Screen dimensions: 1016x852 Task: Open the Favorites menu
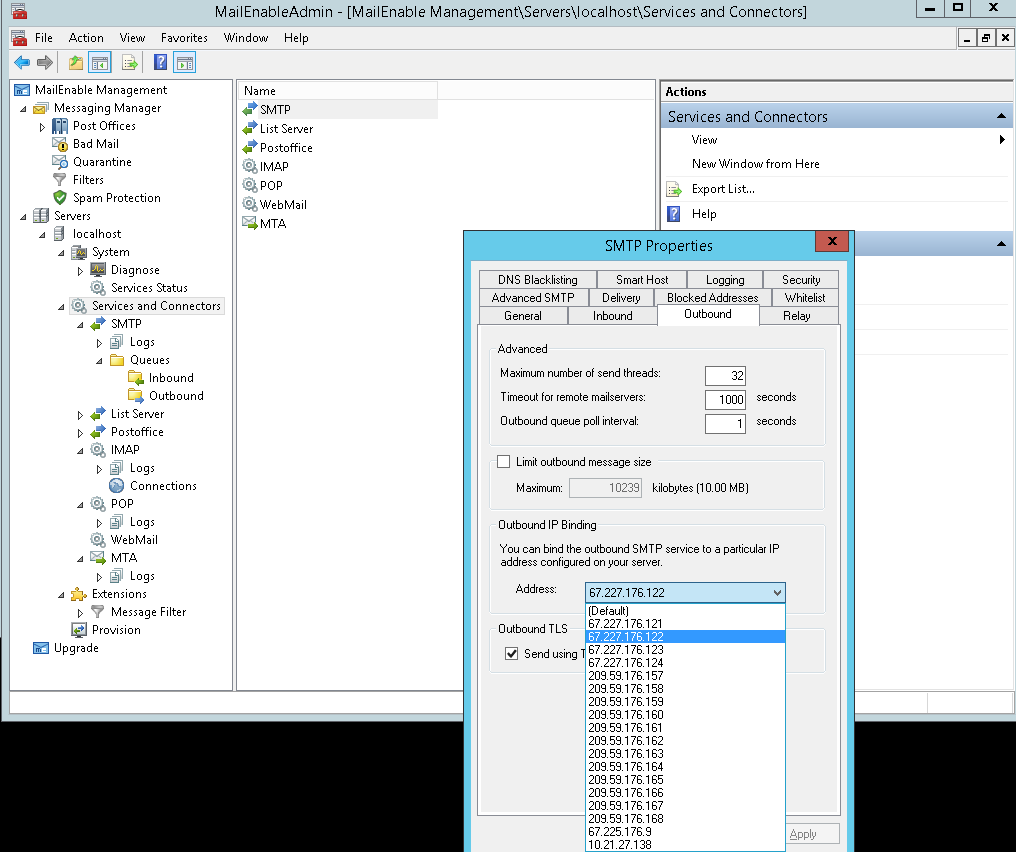pos(184,38)
